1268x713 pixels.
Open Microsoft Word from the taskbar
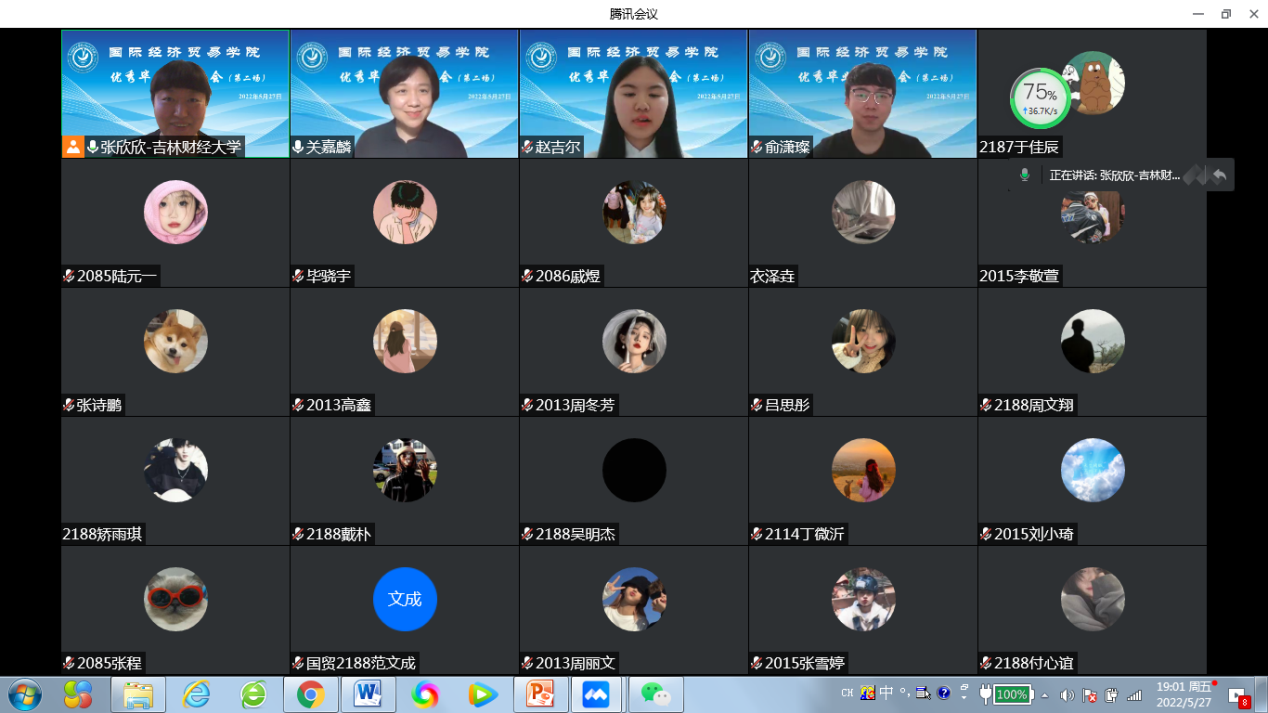point(368,694)
